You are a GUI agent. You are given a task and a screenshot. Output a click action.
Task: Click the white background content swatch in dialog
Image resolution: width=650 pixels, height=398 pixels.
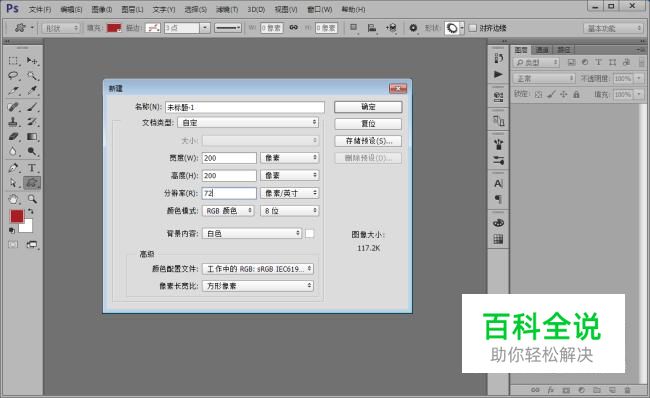[x=309, y=233]
